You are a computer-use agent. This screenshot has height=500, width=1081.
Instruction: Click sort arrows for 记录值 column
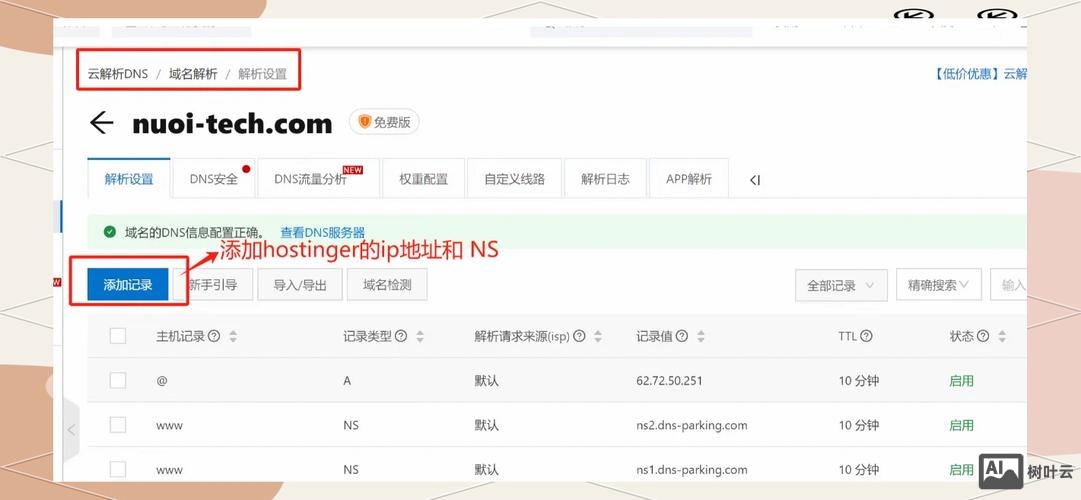click(701, 337)
